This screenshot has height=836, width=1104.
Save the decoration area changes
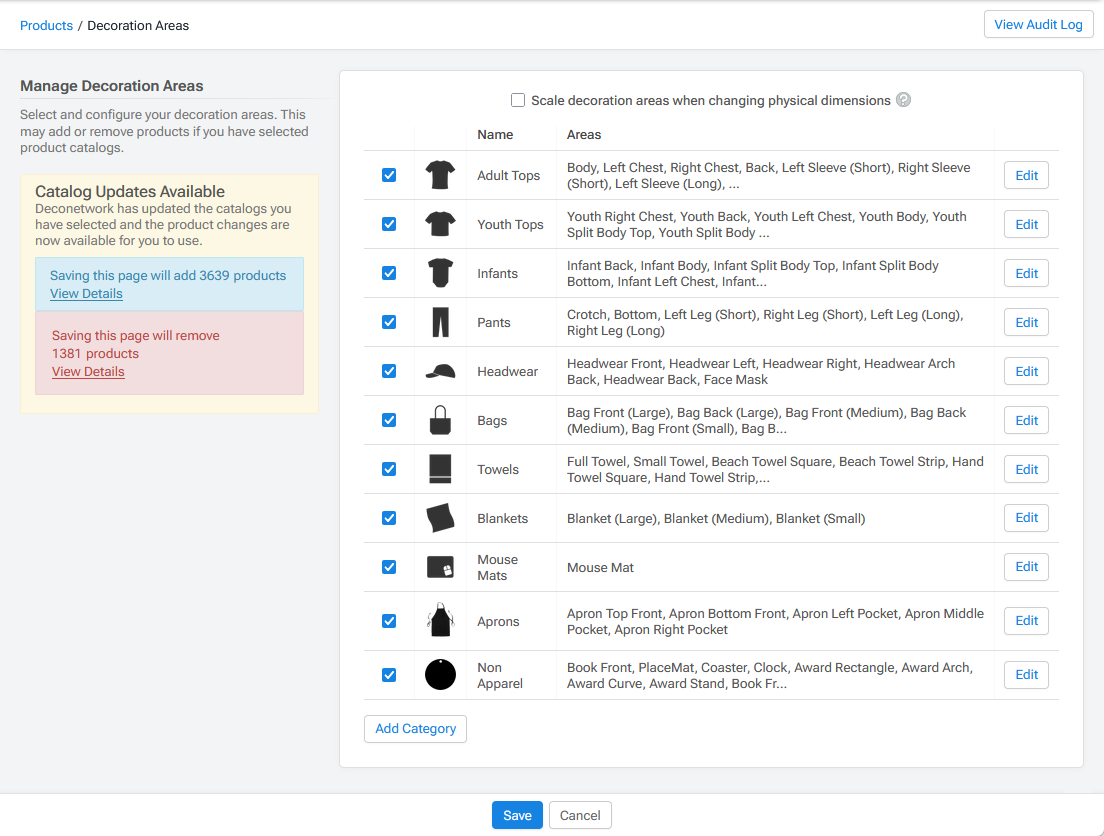[517, 815]
